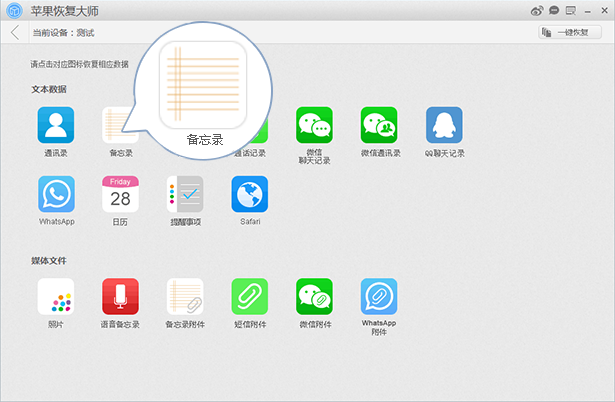Screen dimensions: 615x402
Task: Open the chat bubble feedback icon
Action: click(x=554, y=10)
